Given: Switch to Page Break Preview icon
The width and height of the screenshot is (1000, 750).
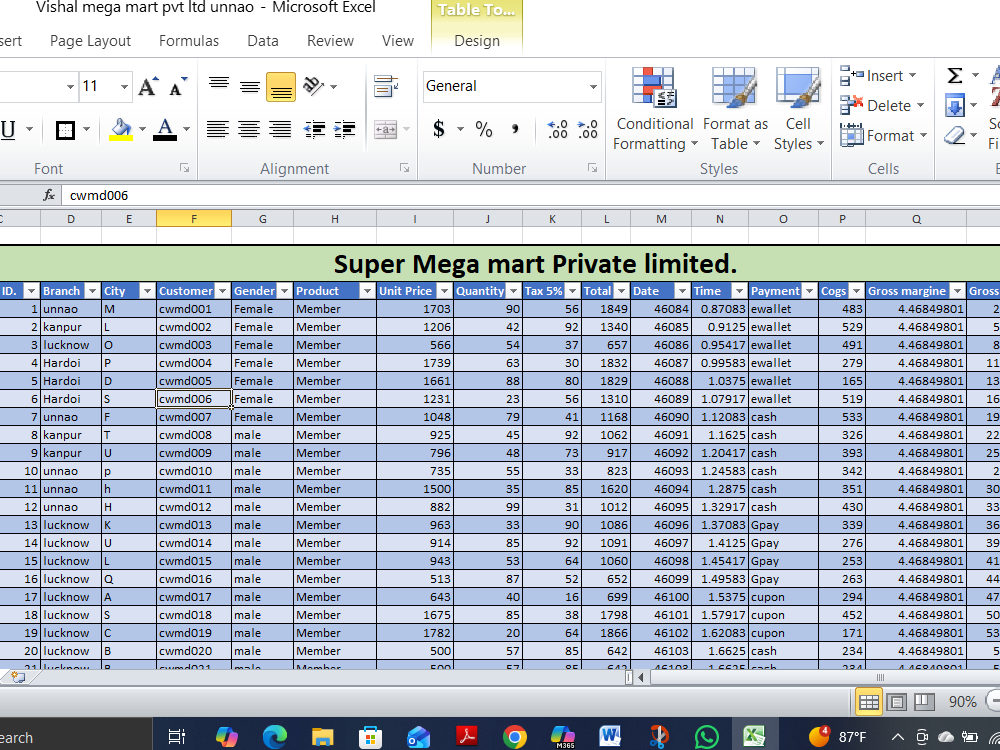Looking at the screenshot, I should pyautogui.click(x=924, y=702).
